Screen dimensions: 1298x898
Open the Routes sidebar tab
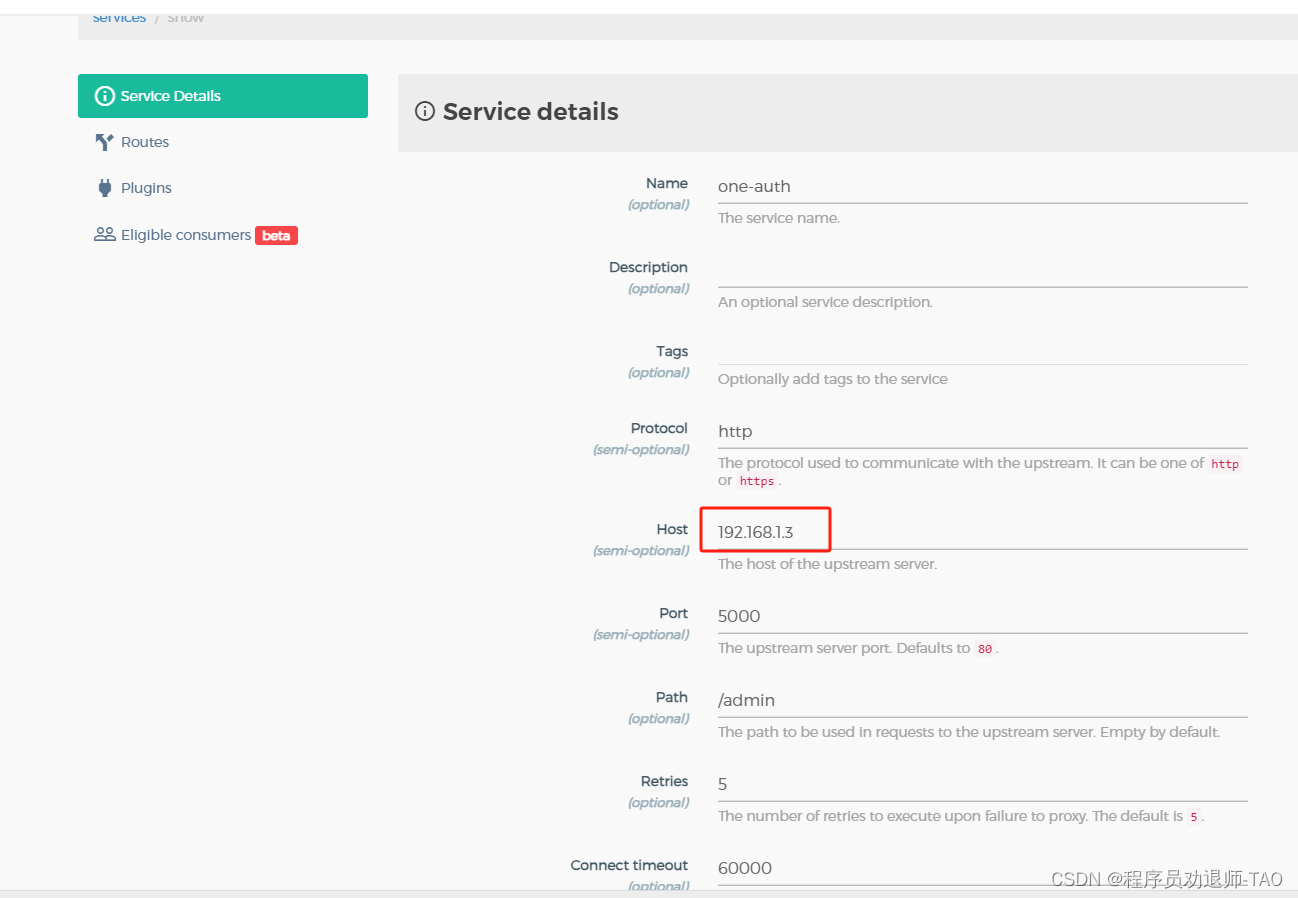(223, 142)
